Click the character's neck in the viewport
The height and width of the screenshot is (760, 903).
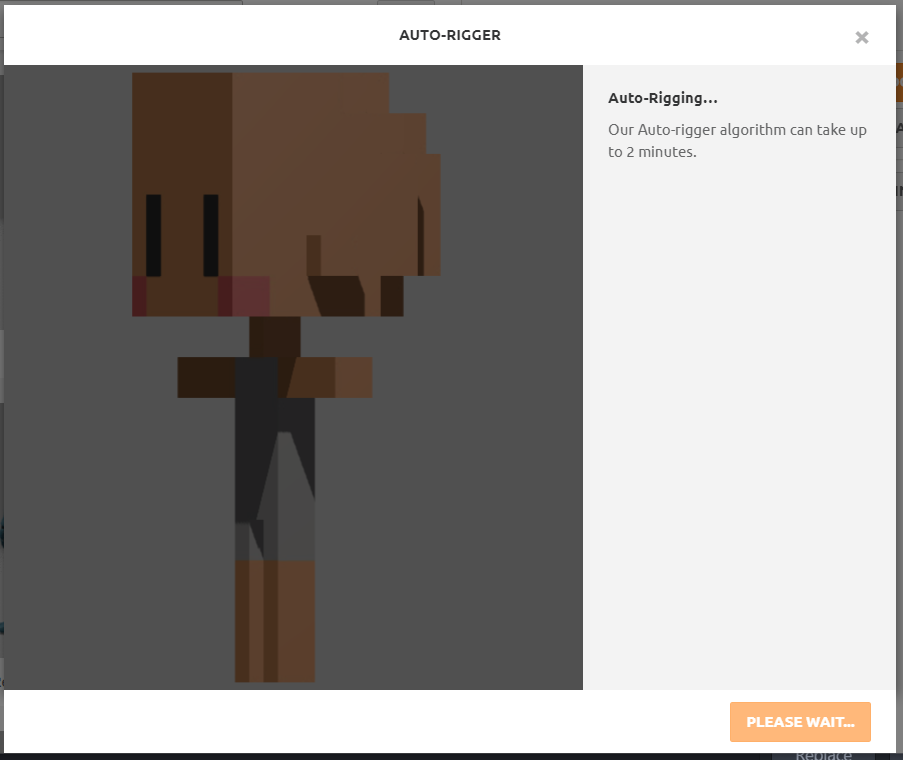[x=275, y=337]
